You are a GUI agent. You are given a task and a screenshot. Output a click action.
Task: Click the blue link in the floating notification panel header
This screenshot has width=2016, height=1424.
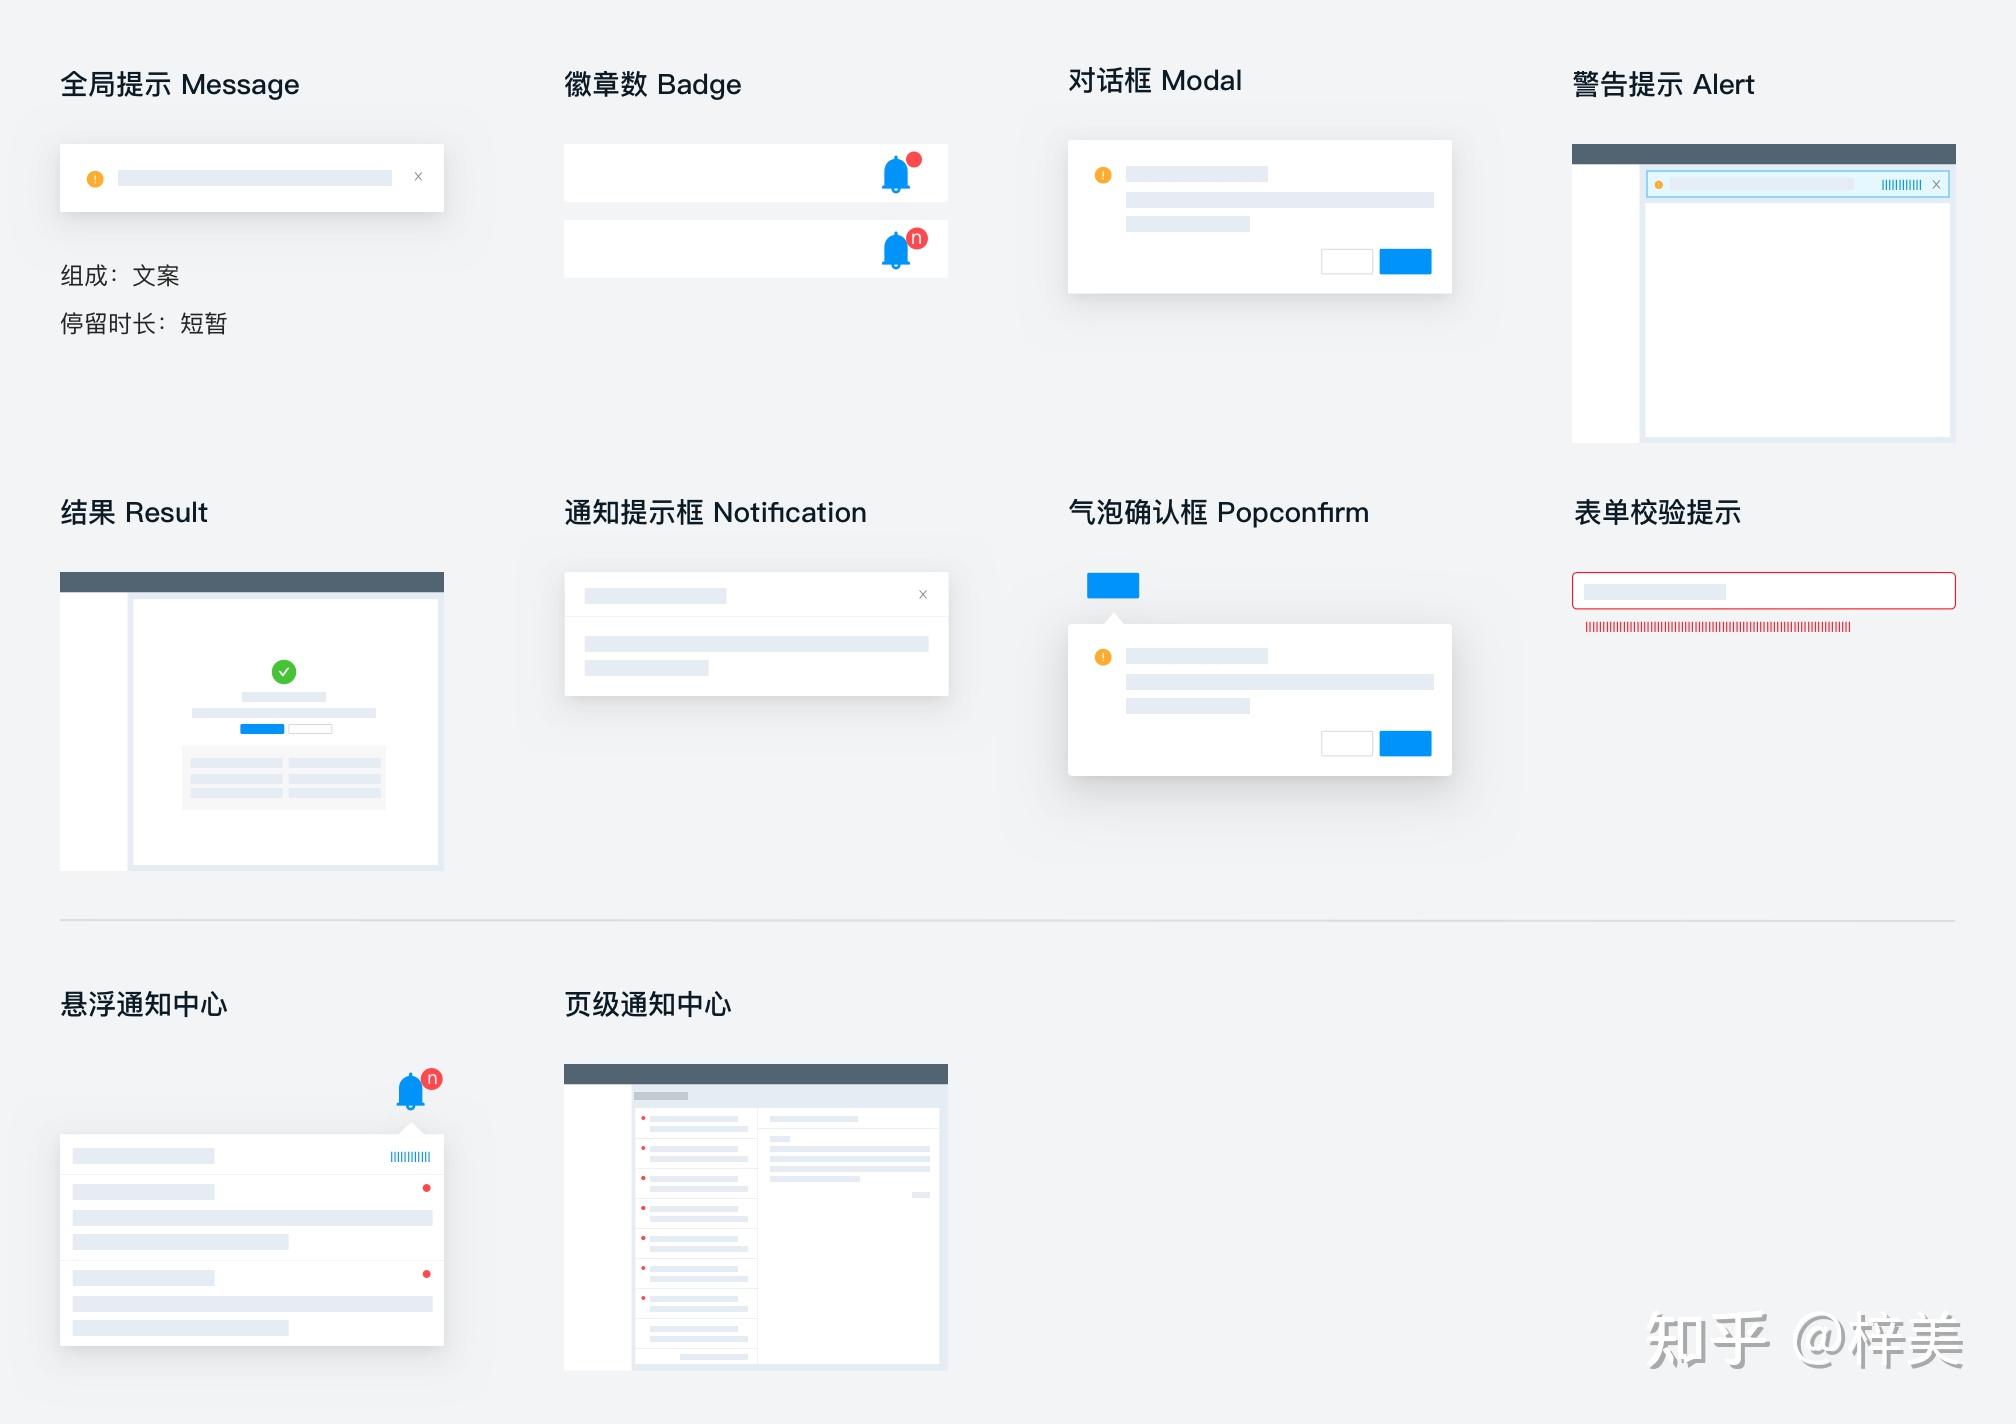pyautogui.click(x=410, y=1157)
